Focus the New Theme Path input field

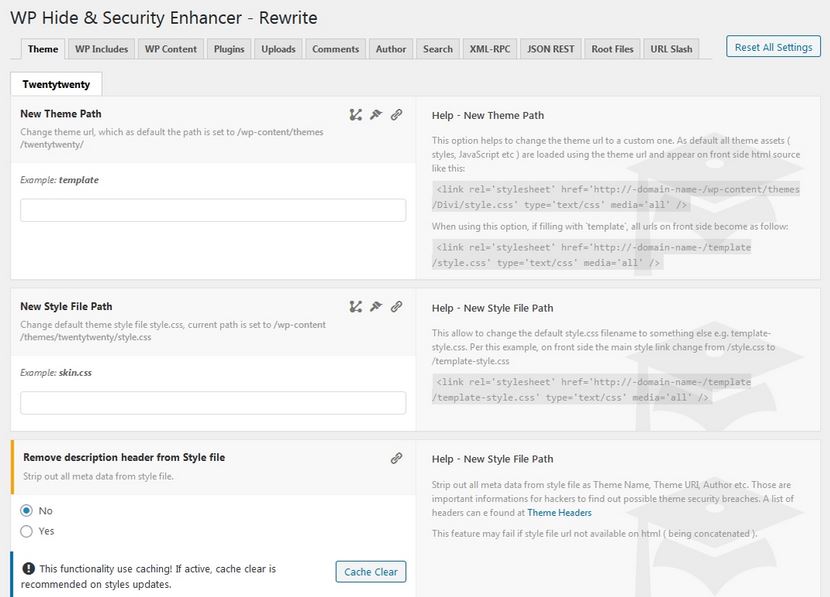[213, 210]
